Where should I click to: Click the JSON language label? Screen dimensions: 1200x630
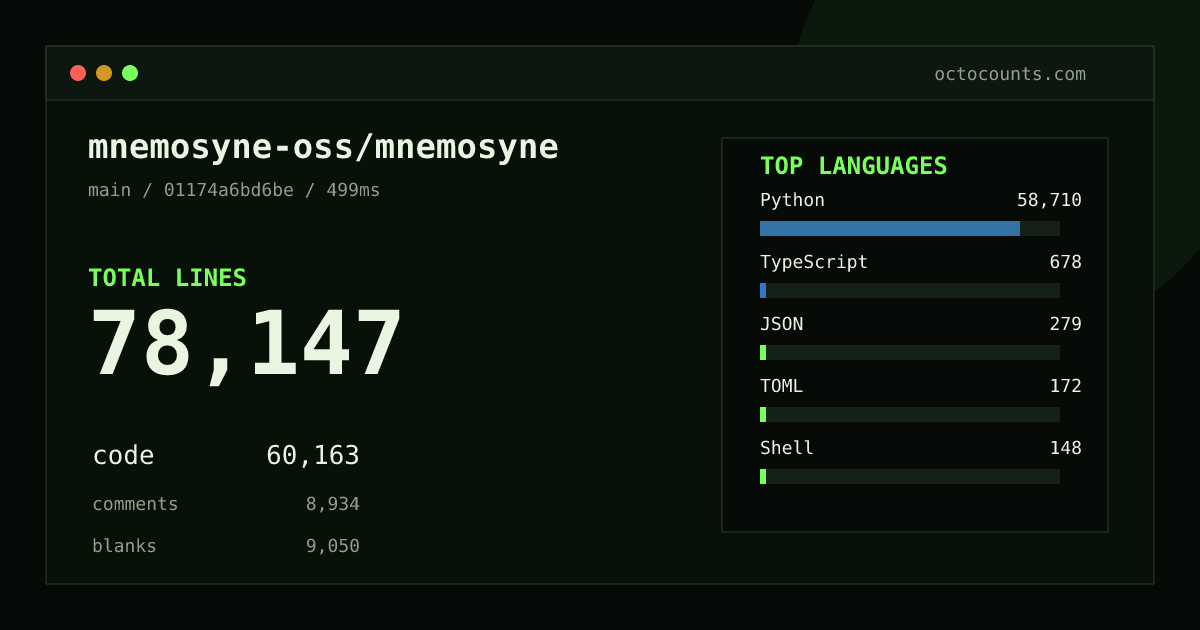[781, 324]
